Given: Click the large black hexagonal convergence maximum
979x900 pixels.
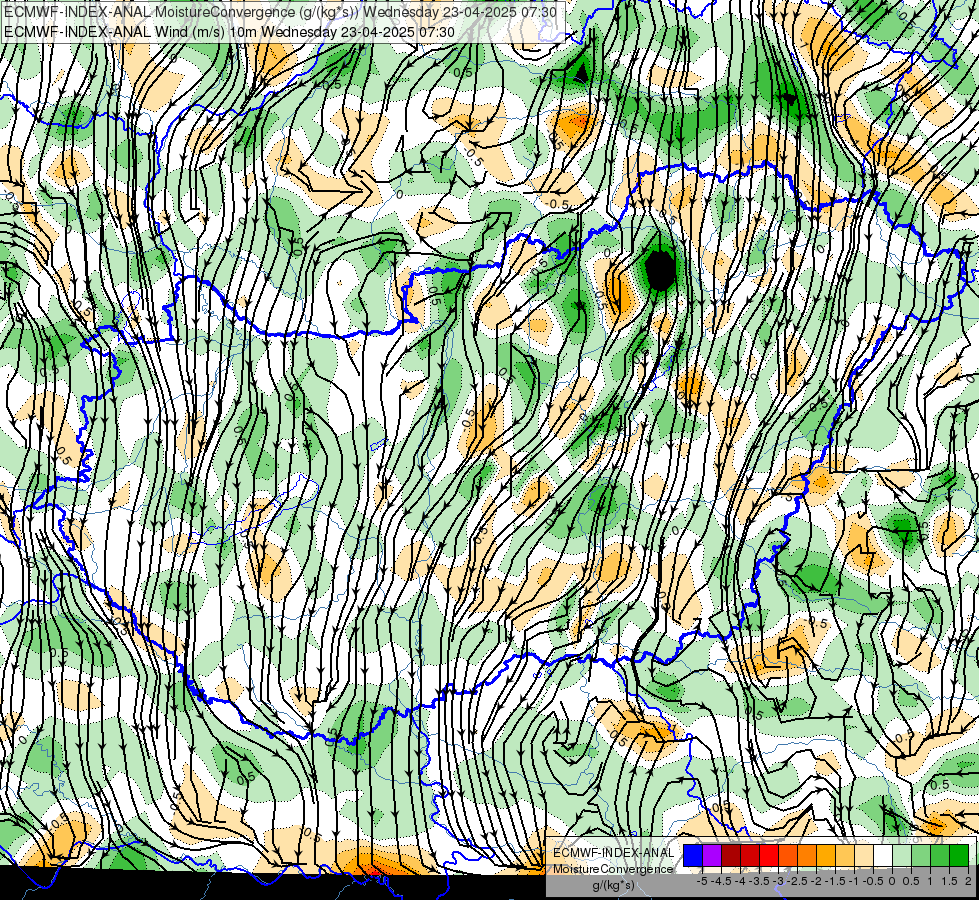Looking at the screenshot, I should tap(660, 270).
